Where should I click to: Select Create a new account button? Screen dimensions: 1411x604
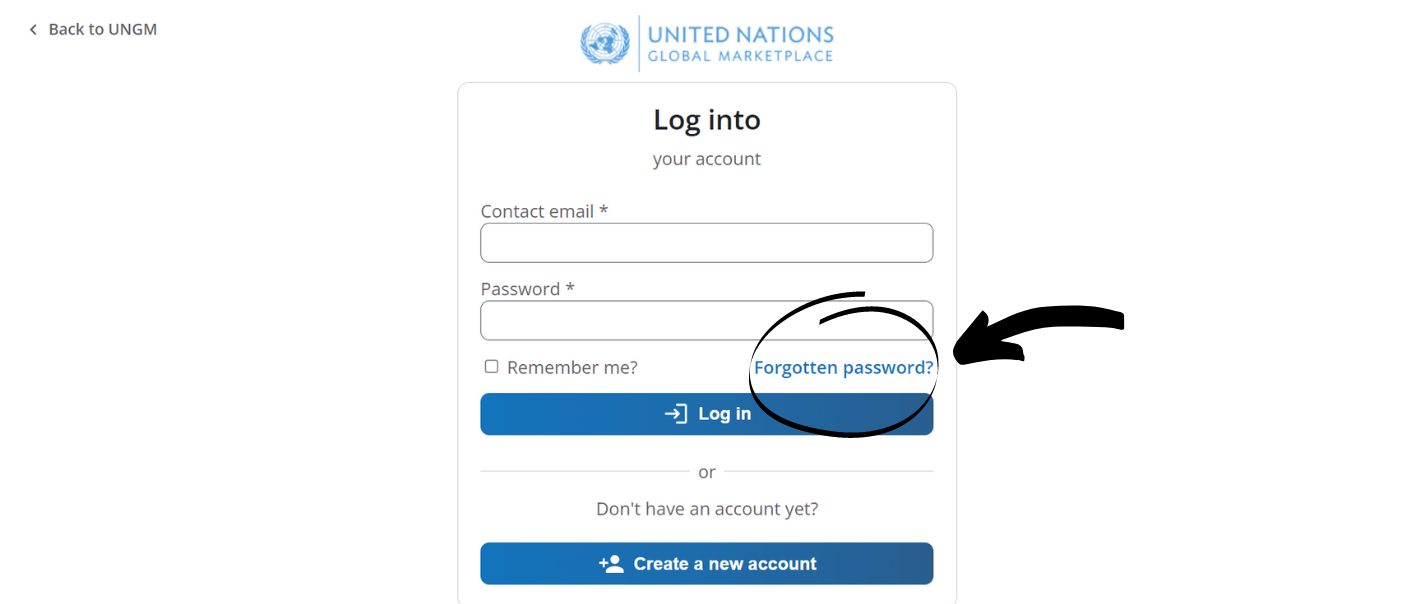[706, 564]
